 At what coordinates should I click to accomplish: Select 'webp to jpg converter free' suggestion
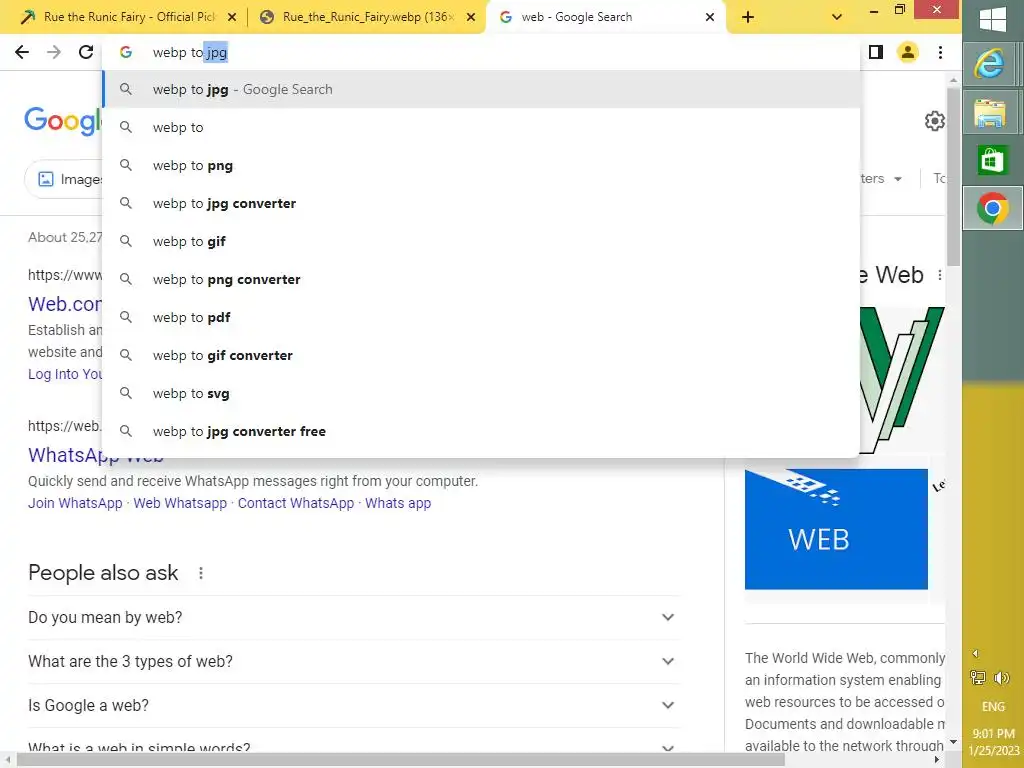click(x=481, y=431)
